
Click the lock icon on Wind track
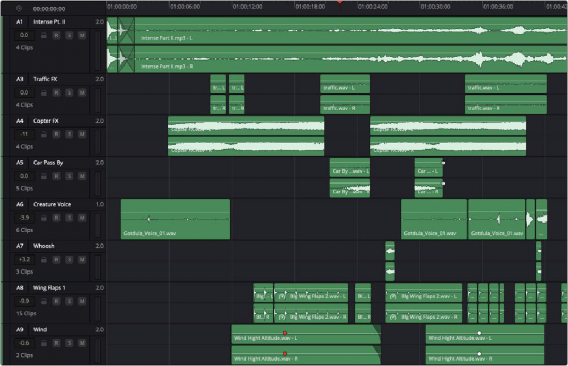[43, 343]
